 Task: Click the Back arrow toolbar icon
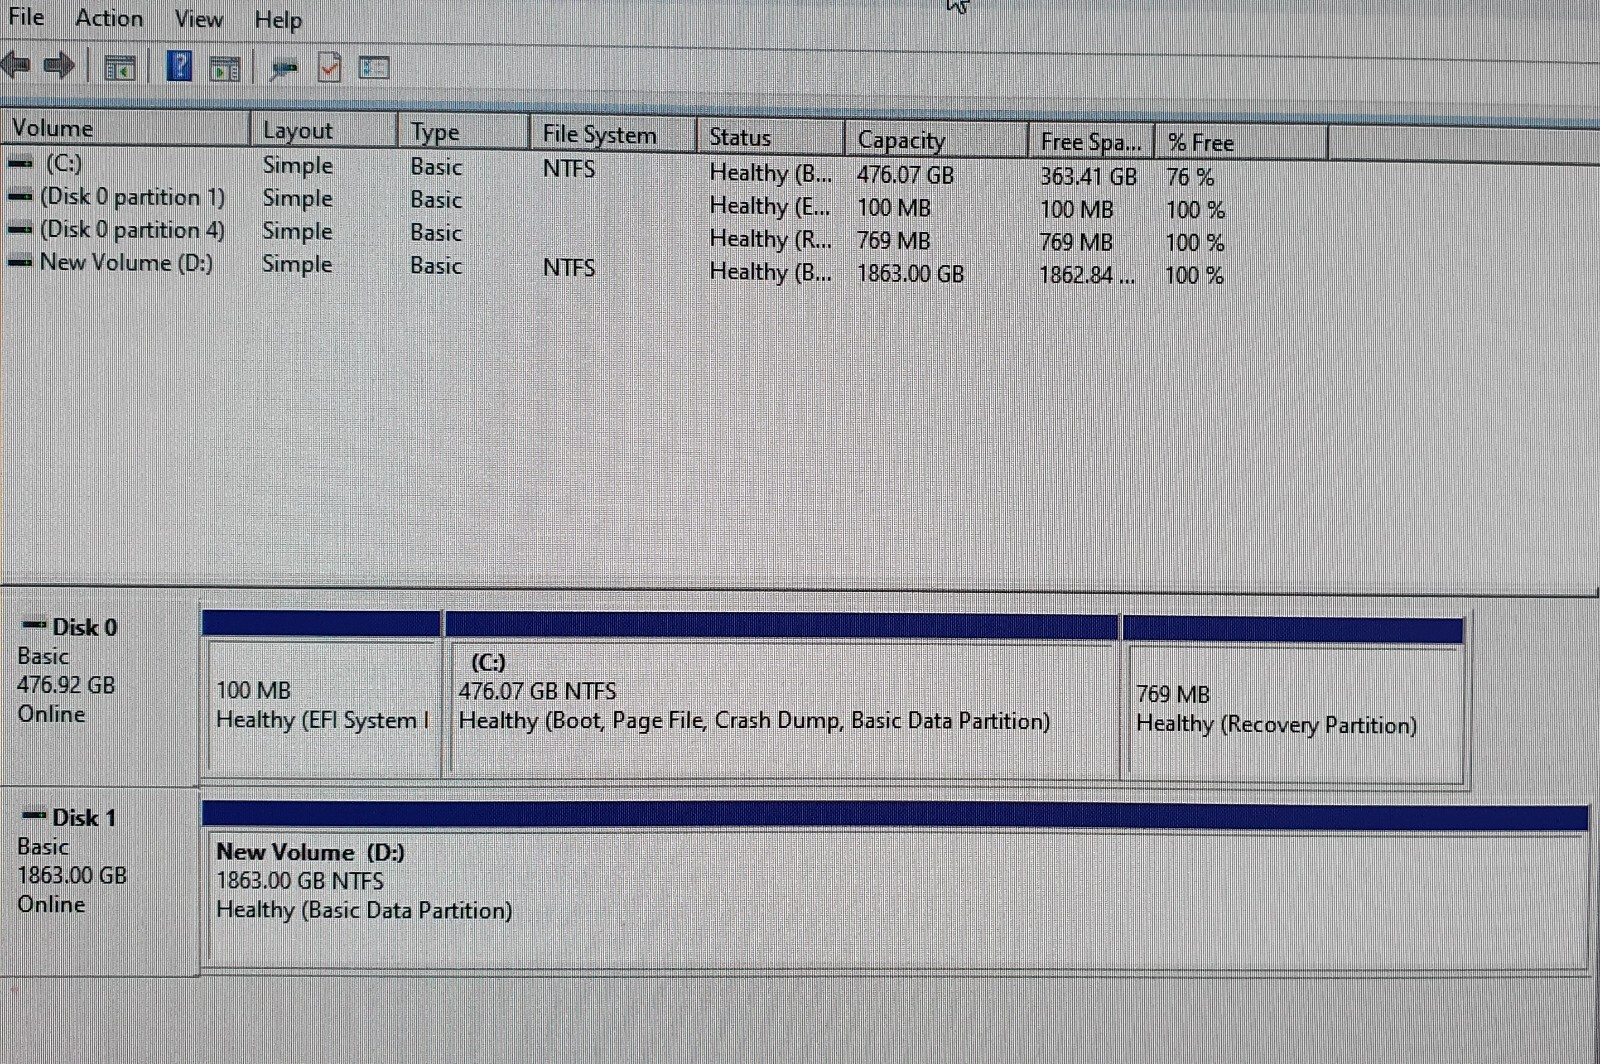point(15,66)
